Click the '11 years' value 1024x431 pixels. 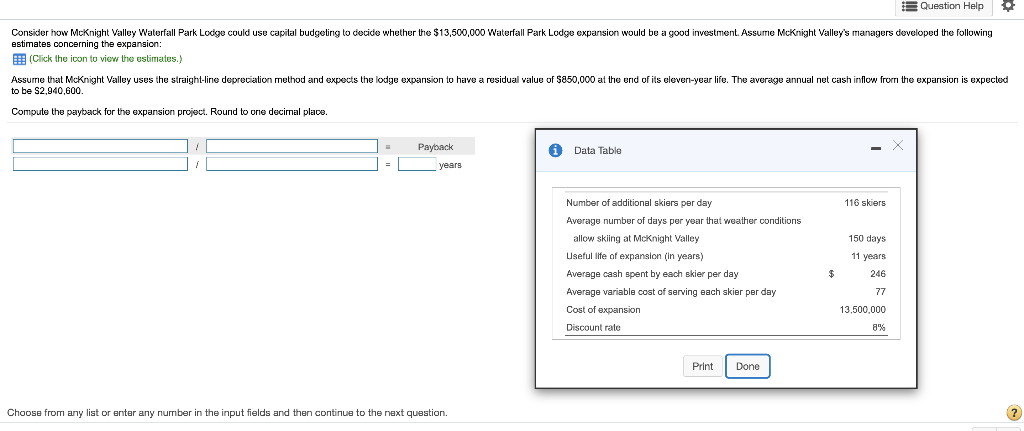[869, 257]
